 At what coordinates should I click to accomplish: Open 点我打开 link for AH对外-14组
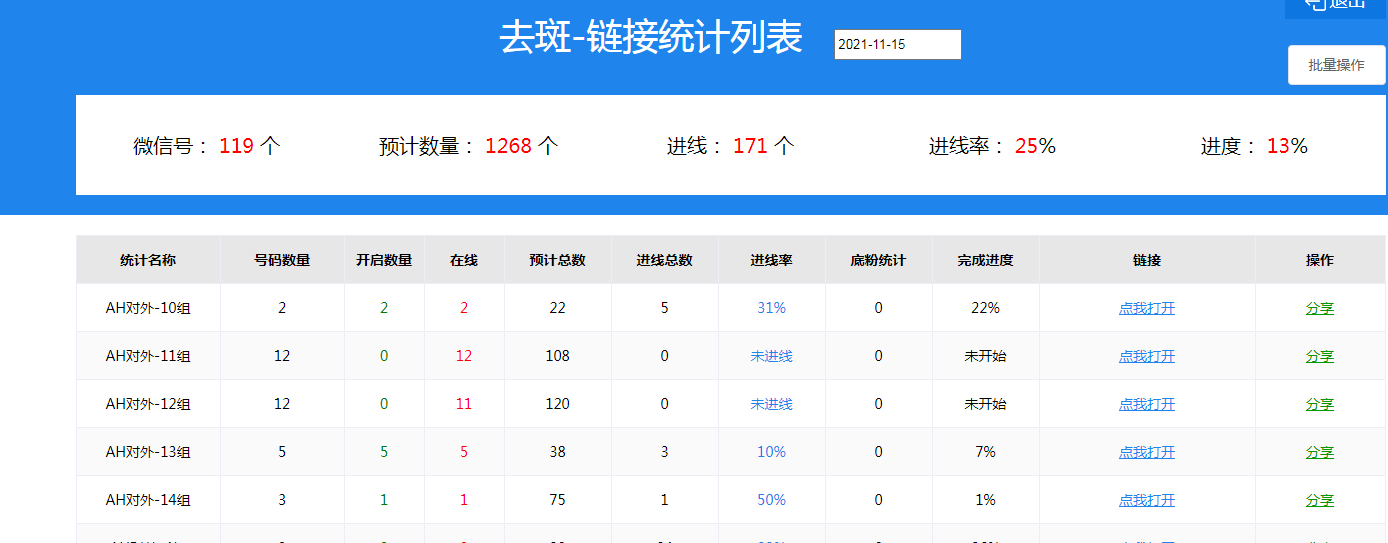tap(1147, 500)
